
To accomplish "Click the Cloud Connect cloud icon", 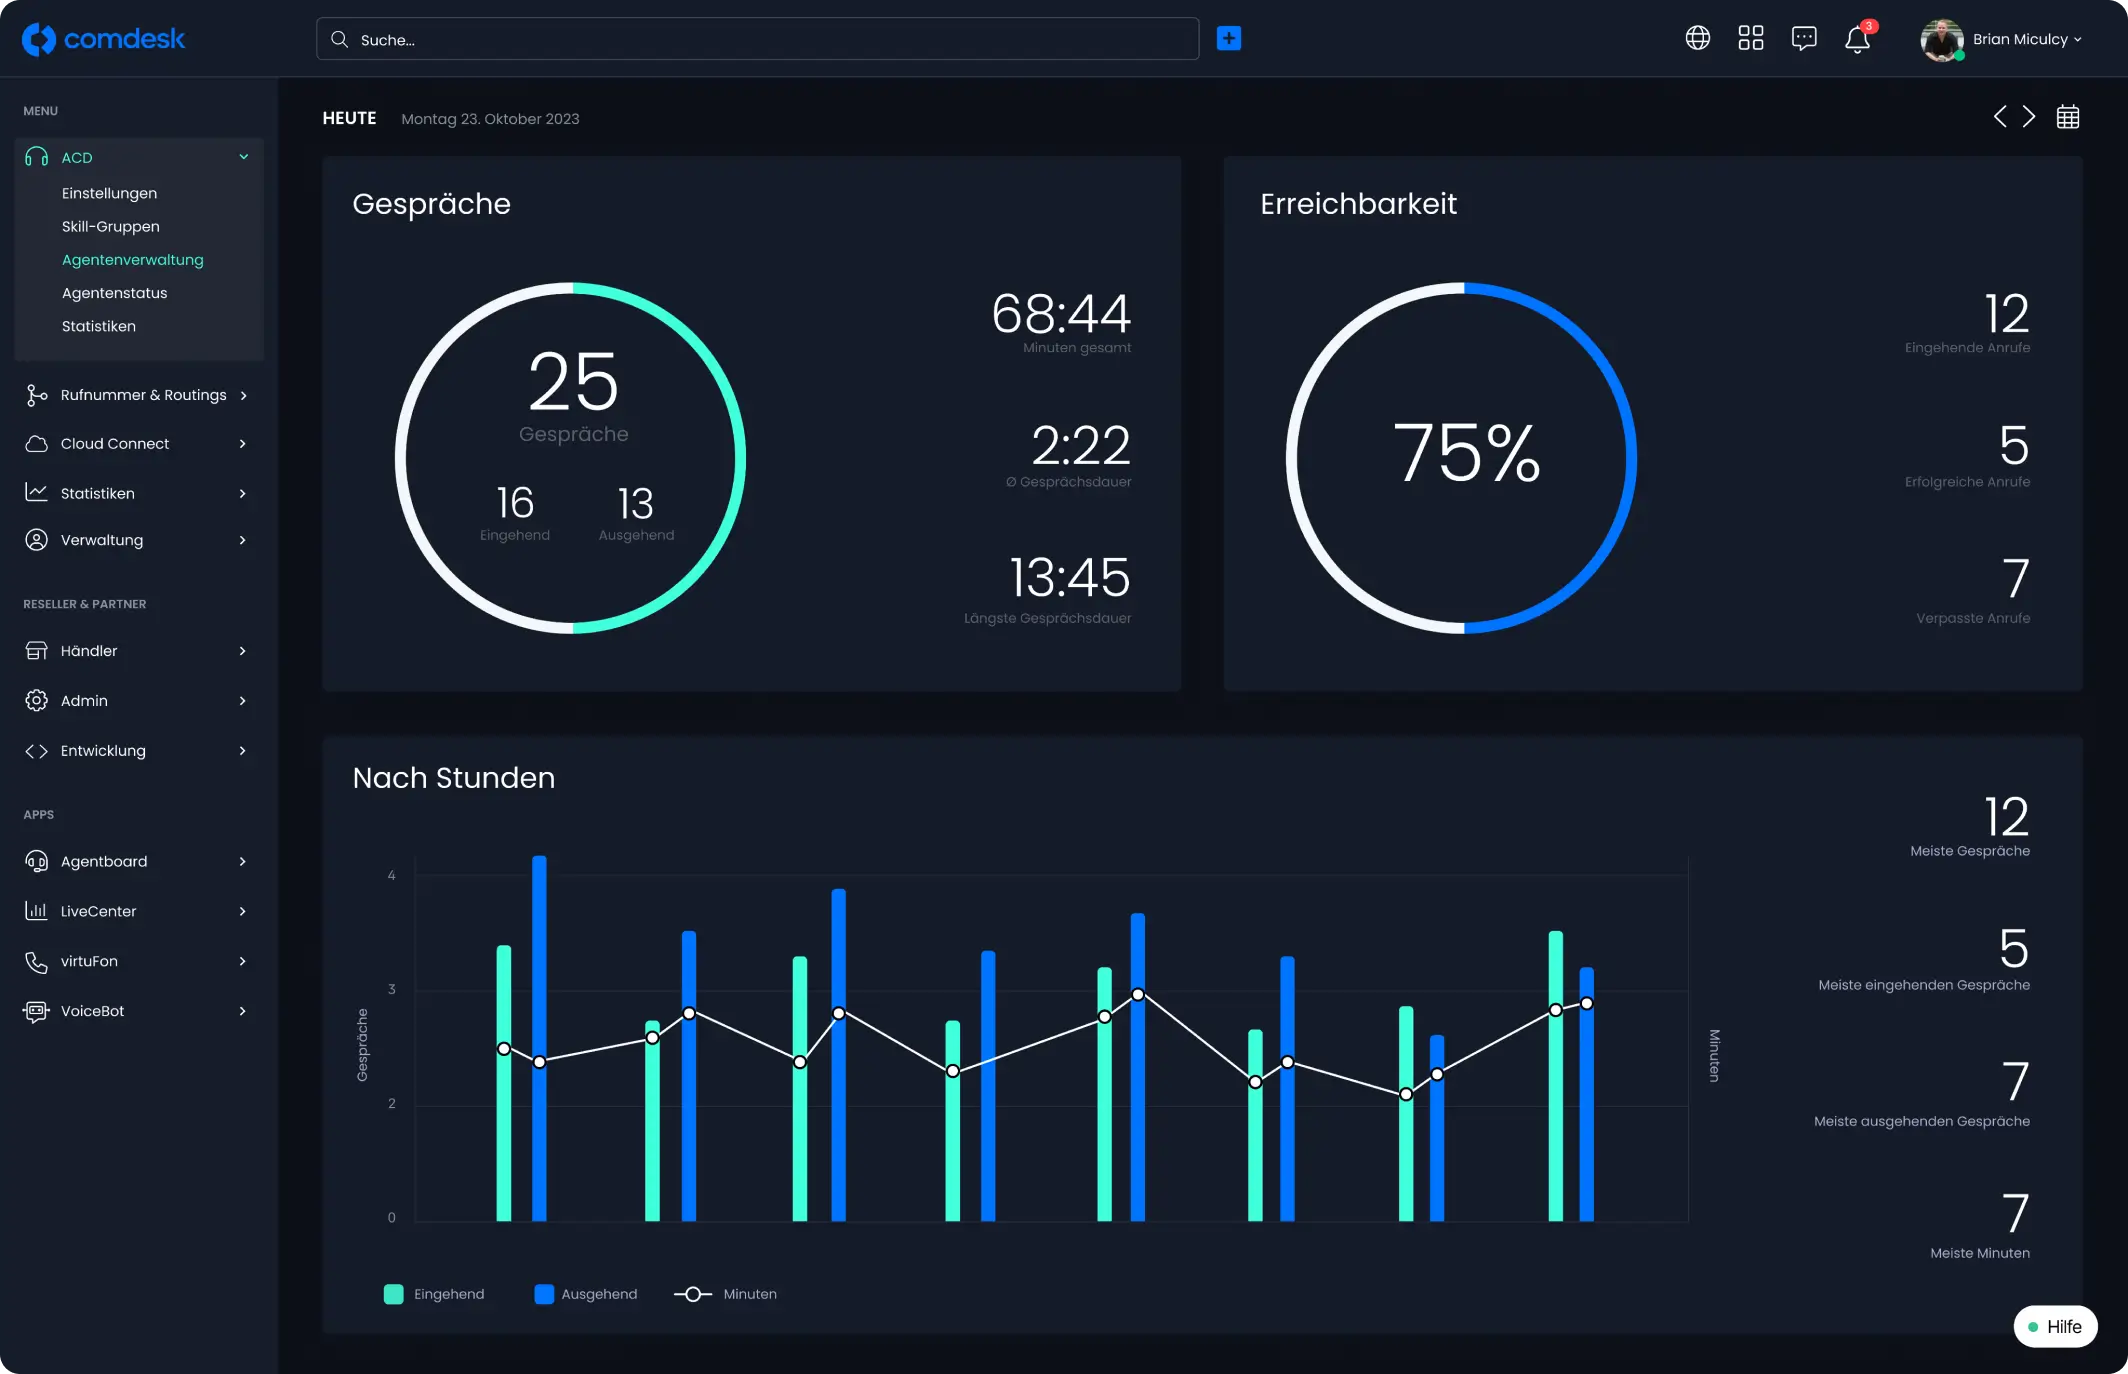I will tap(37, 444).
